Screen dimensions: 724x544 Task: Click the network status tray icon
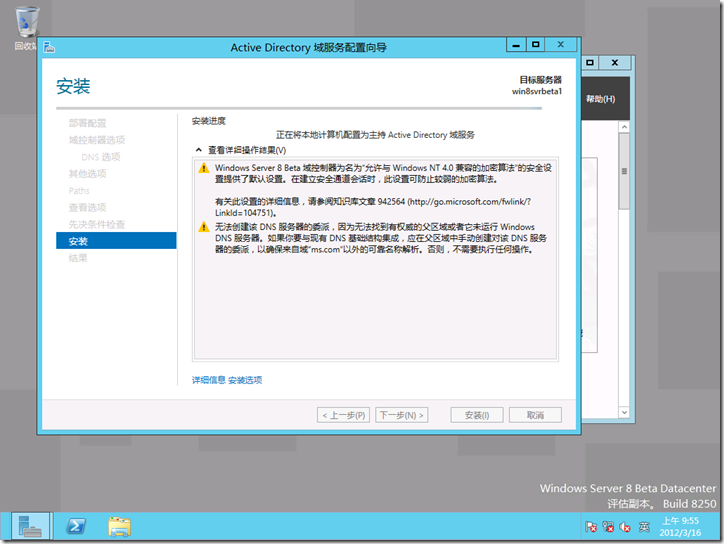click(608, 527)
